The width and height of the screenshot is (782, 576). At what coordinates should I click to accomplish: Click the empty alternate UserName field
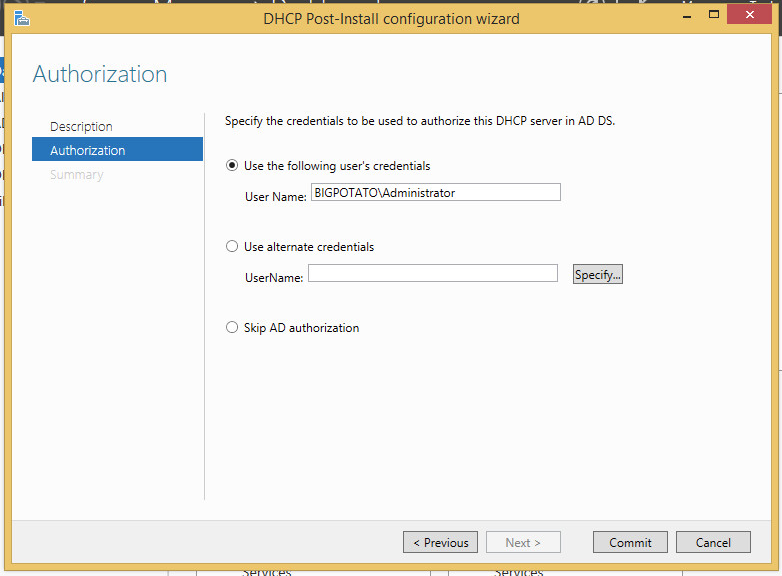click(x=432, y=273)
